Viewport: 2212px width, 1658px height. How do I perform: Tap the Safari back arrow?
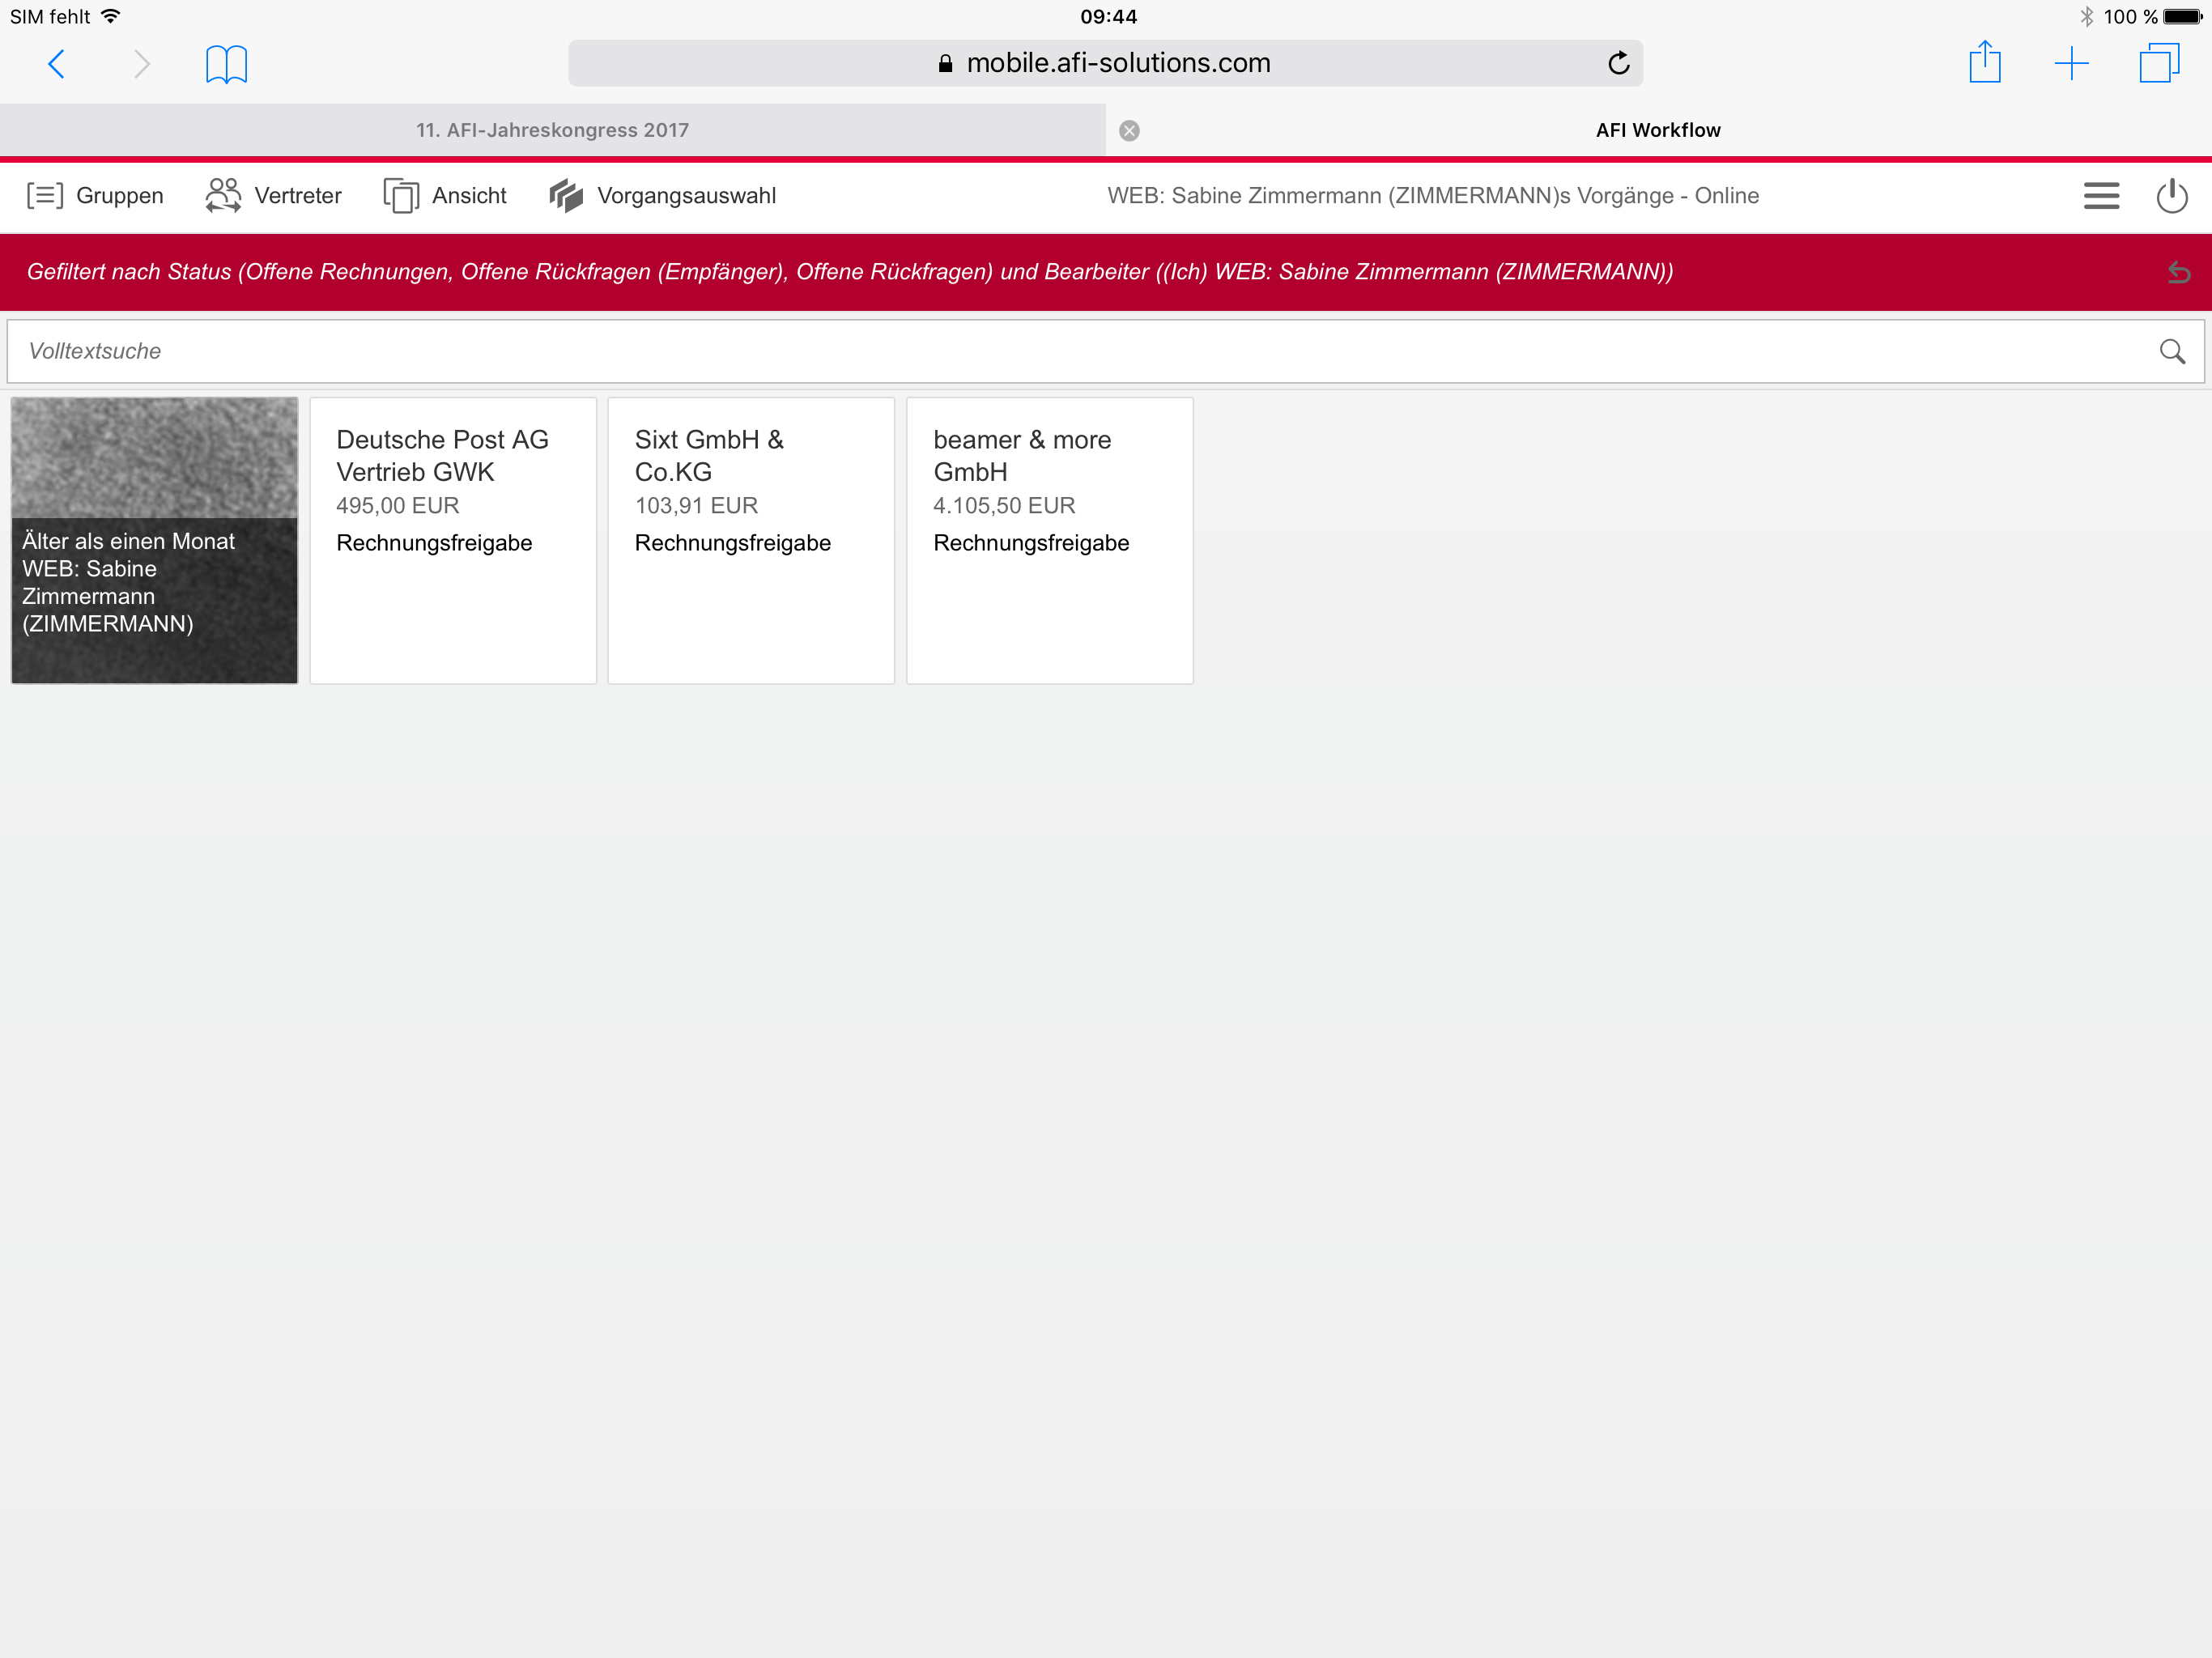(57, 64)
